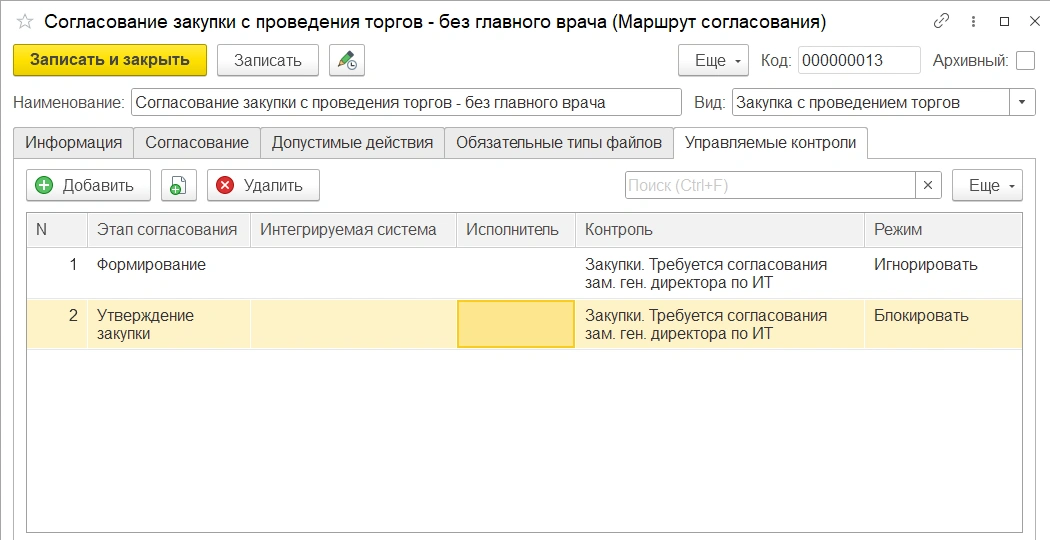Image resolution: width=1050 pixels, height=540 pixels.
Task: Click Игнорировать mode cell
Action: click(x=943, y=273)
